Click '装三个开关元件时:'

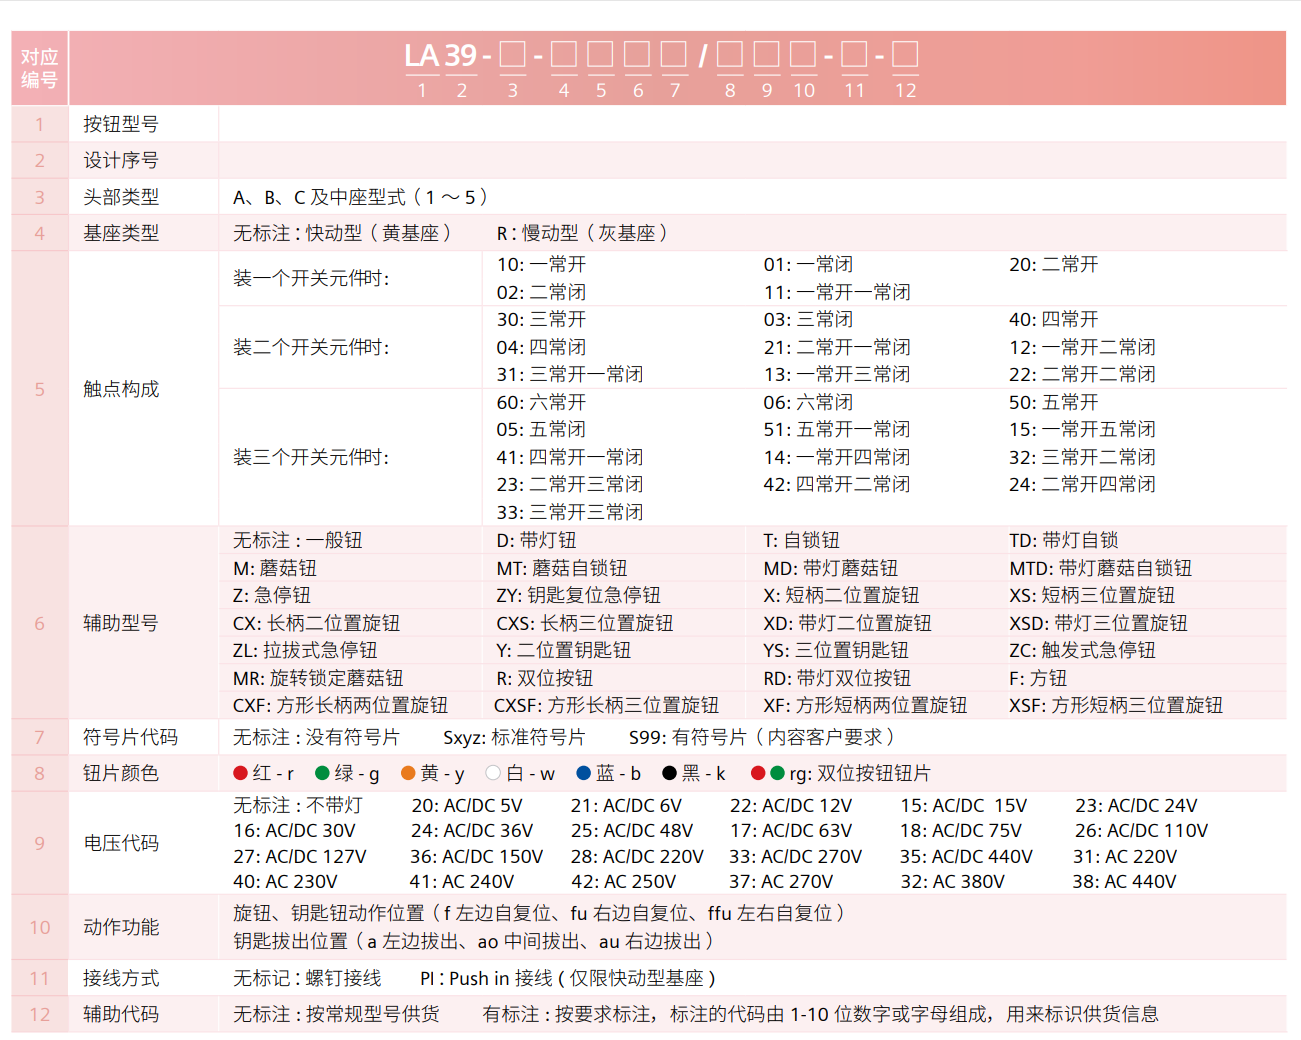[x=311, y=457]
